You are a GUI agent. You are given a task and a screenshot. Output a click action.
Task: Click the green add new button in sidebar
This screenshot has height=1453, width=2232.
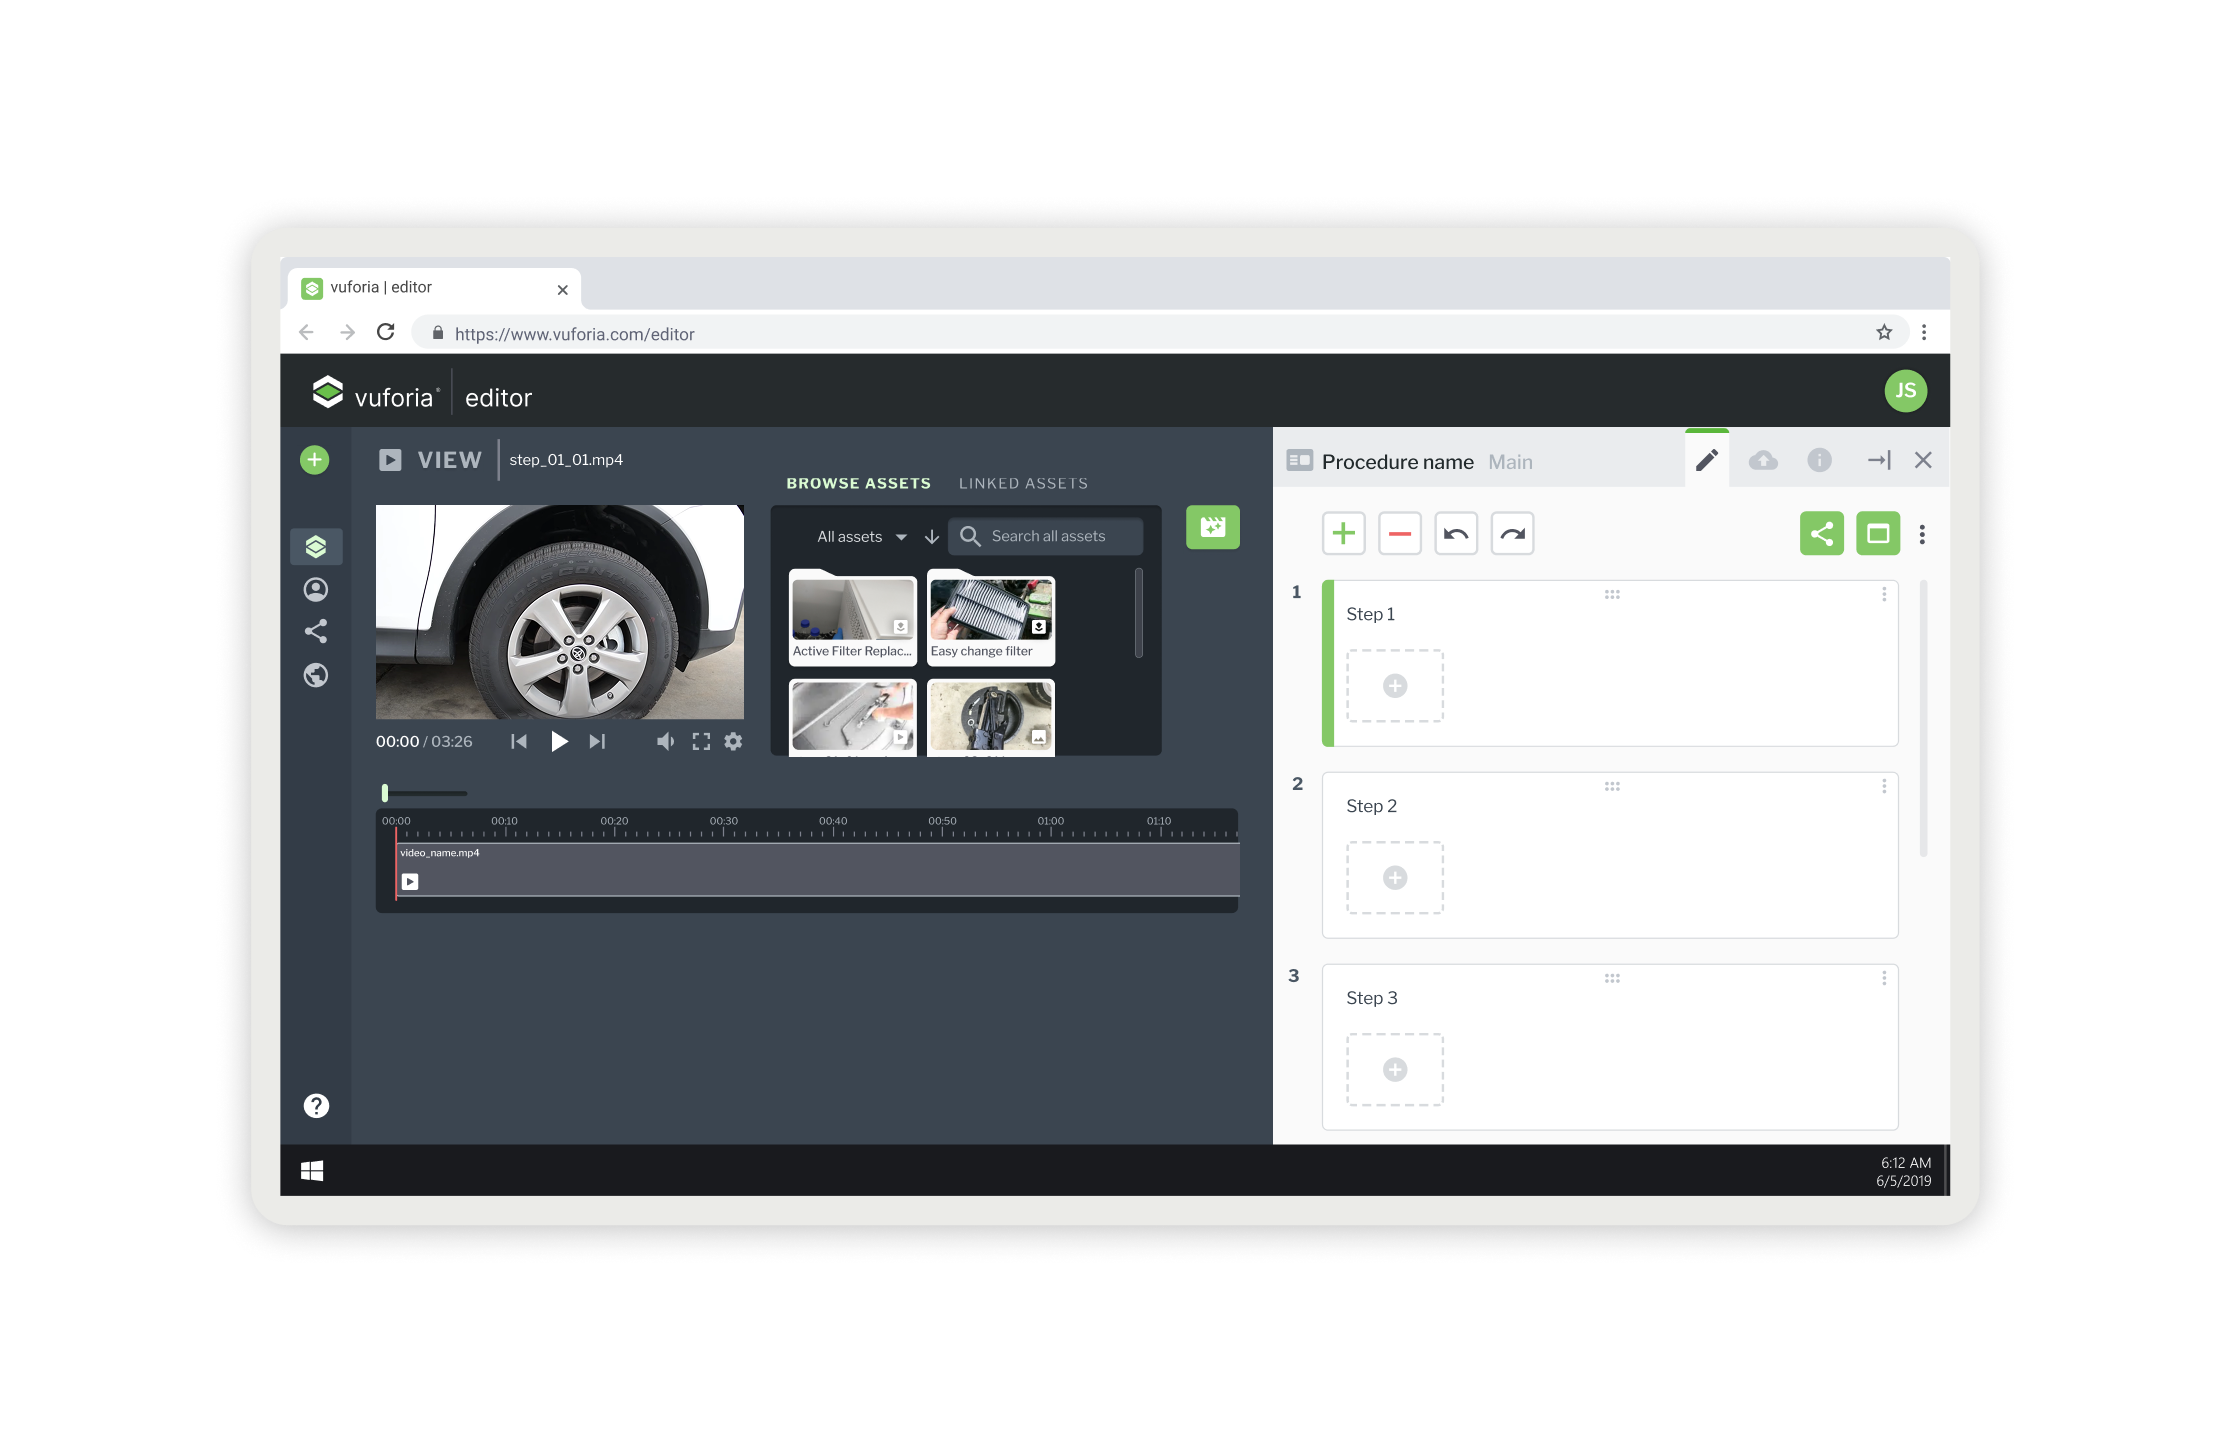point(314,460)
